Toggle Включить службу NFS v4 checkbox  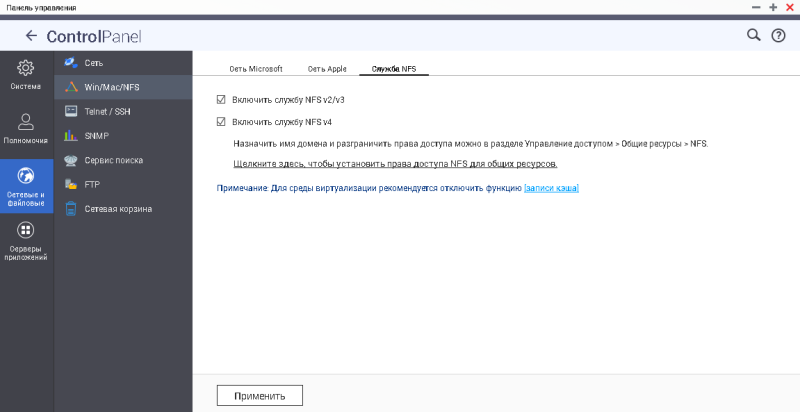tap(221, 122)
